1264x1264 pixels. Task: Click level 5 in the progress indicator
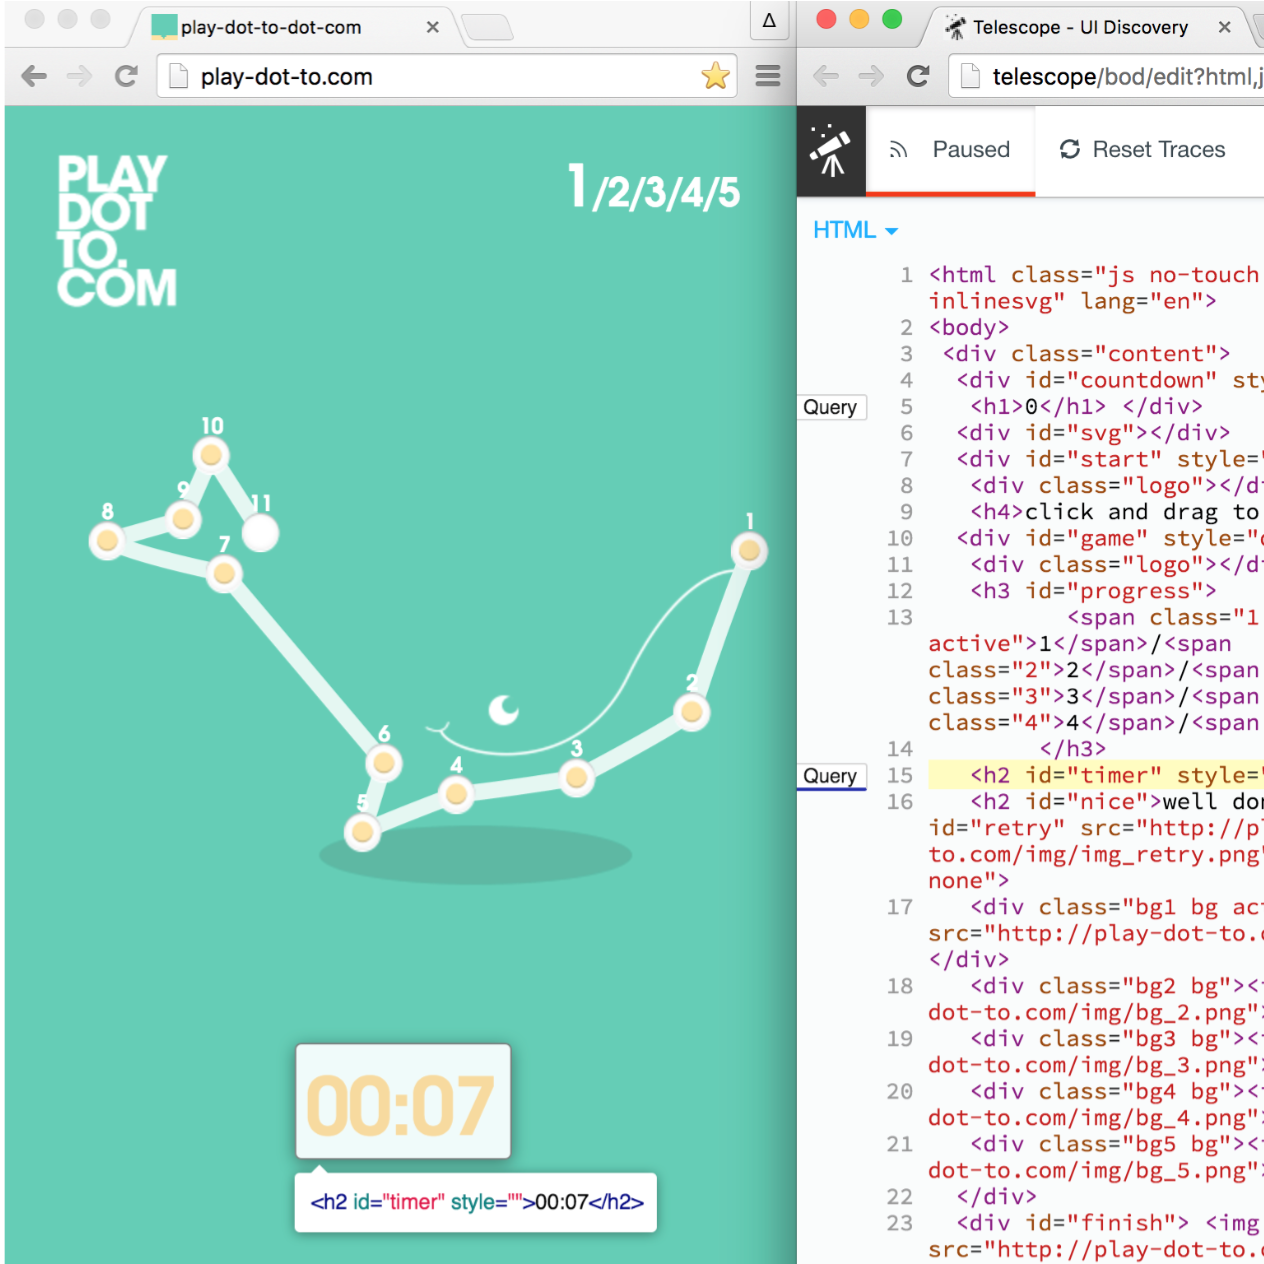coord(728,194)
